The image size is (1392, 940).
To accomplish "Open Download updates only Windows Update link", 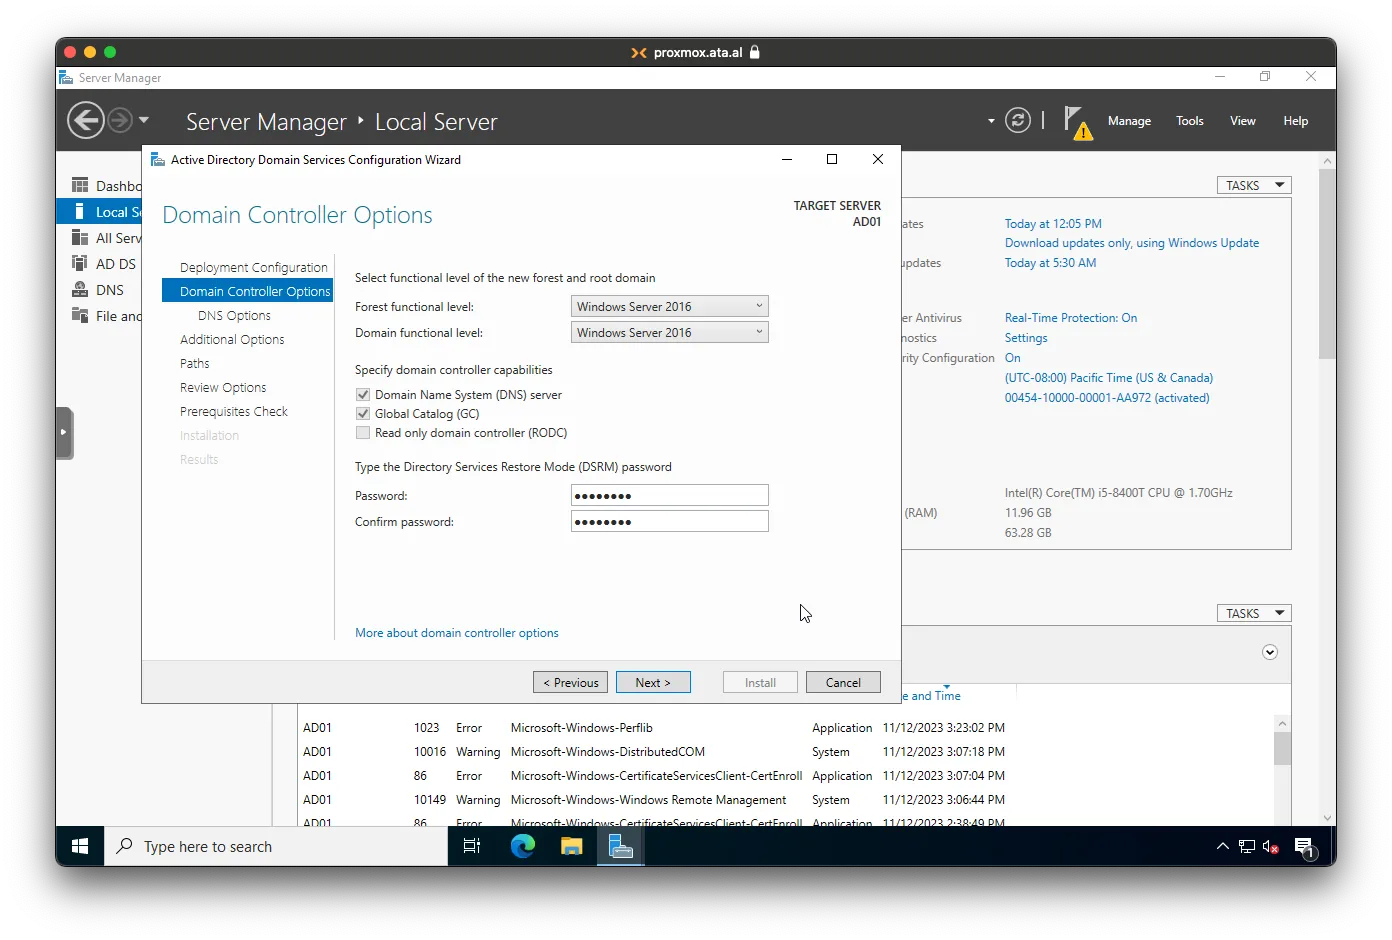I will click(1132, 243).
